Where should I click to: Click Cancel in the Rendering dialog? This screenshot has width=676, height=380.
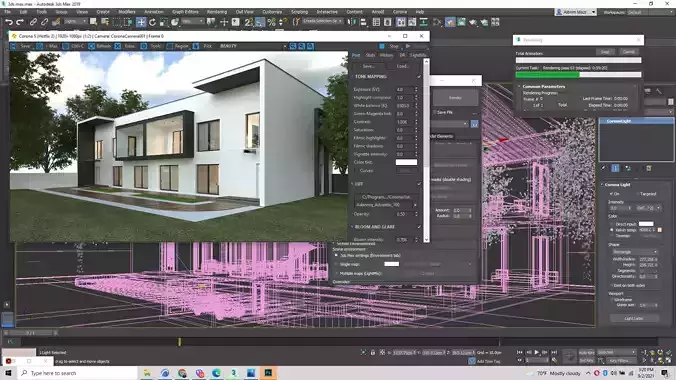(629, 52)
